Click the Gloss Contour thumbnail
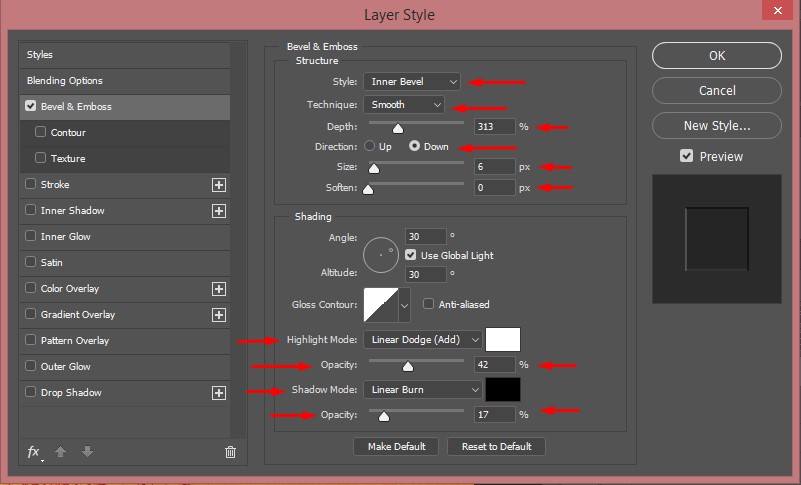The image size is (801, 485). tap(381, 305)
